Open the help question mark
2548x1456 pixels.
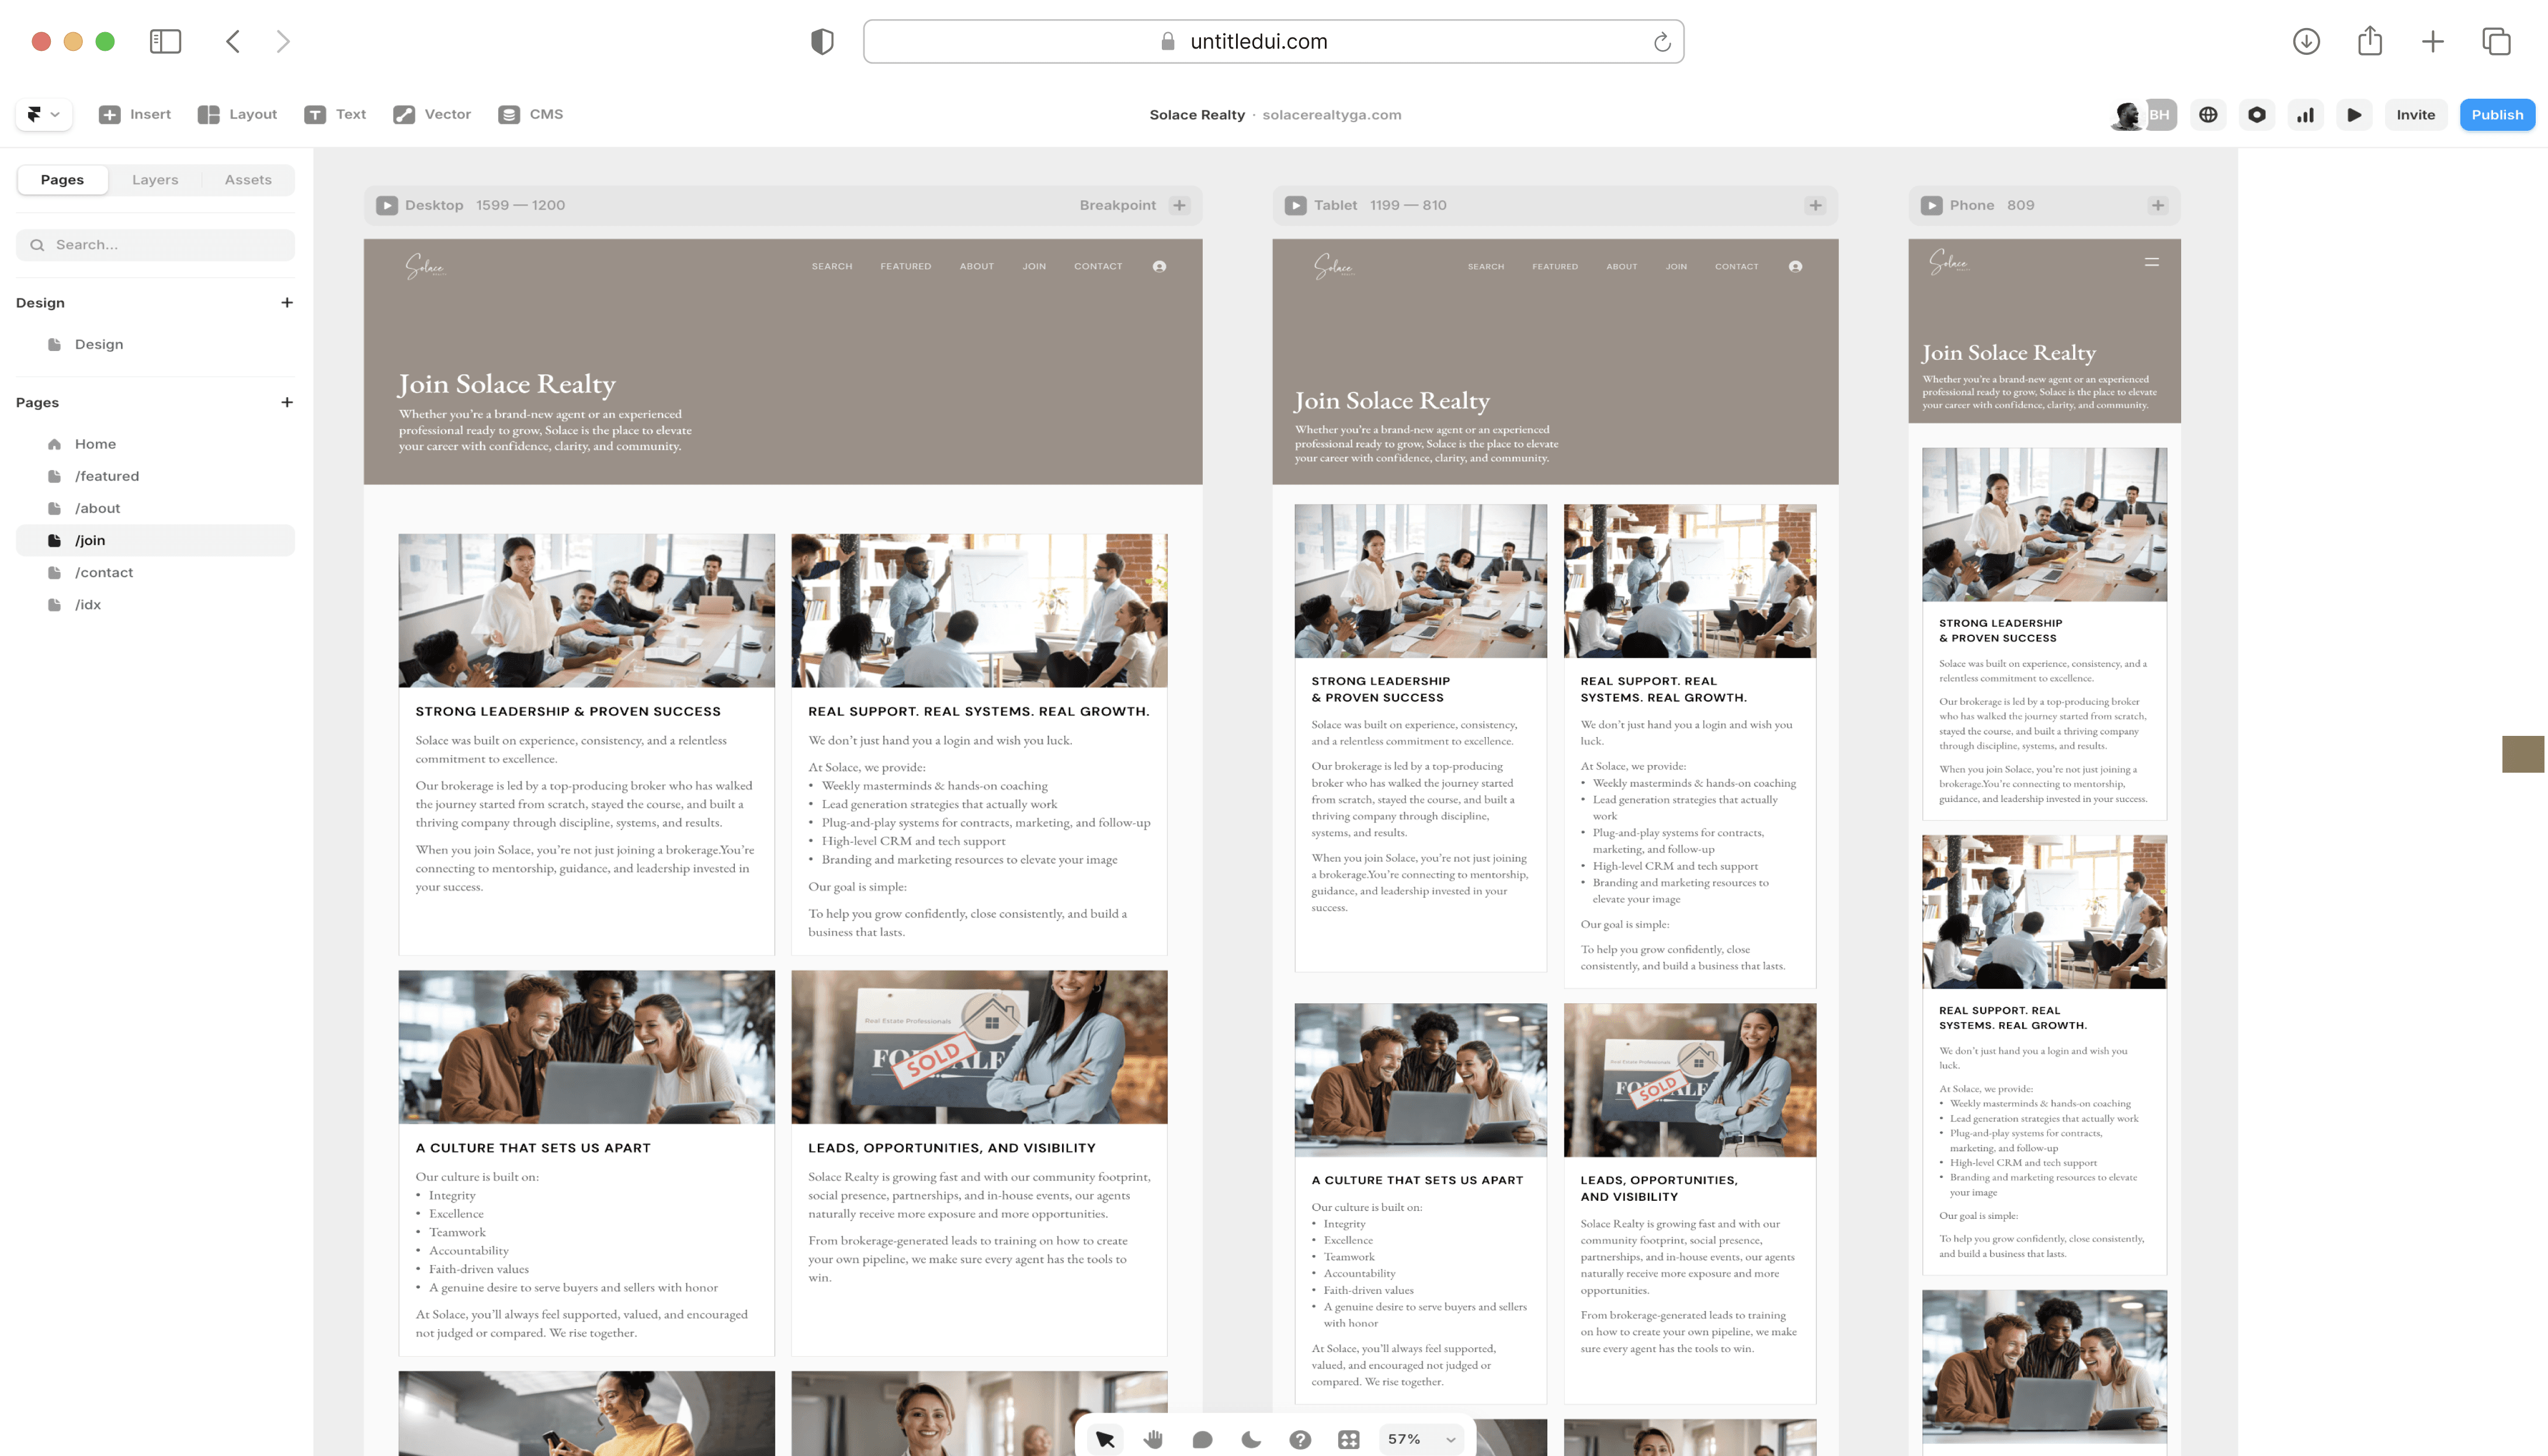point(1300,1439)
